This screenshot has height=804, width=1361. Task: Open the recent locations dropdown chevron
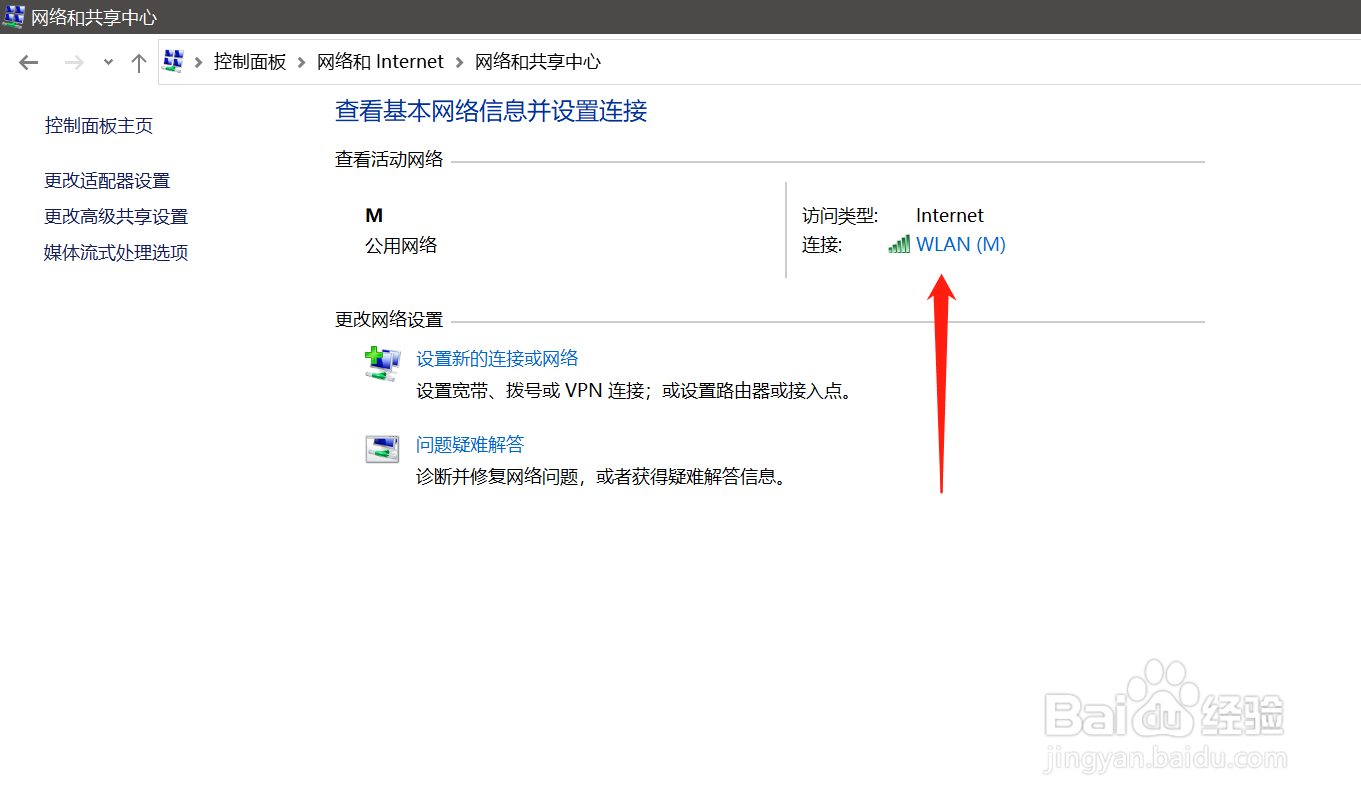(107, 61)
